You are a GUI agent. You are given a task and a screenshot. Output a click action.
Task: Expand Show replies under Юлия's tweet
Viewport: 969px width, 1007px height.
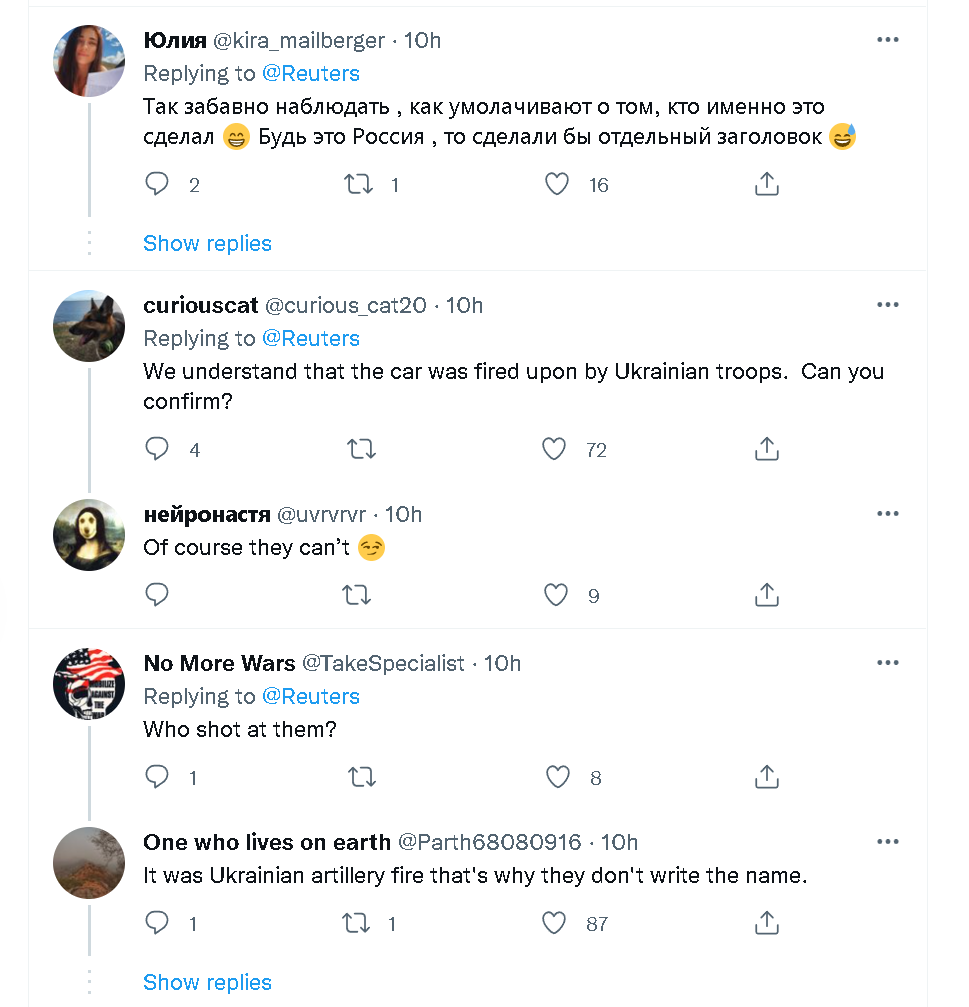(207, 243)
